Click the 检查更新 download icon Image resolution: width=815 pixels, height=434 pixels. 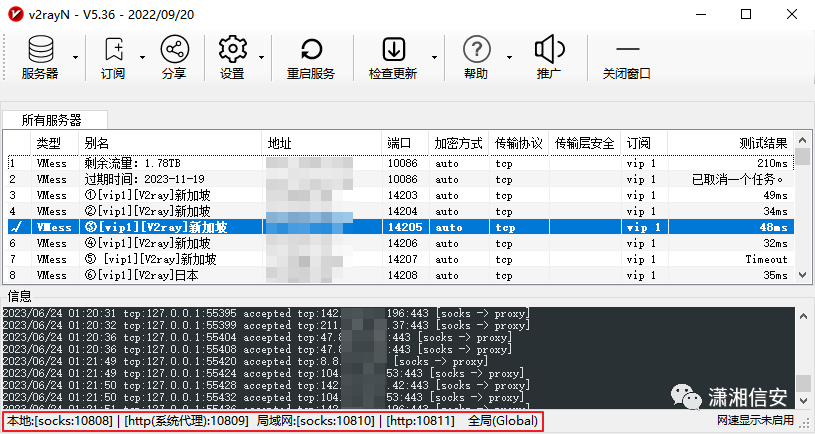pyautogui.click(x=393, y=49)
